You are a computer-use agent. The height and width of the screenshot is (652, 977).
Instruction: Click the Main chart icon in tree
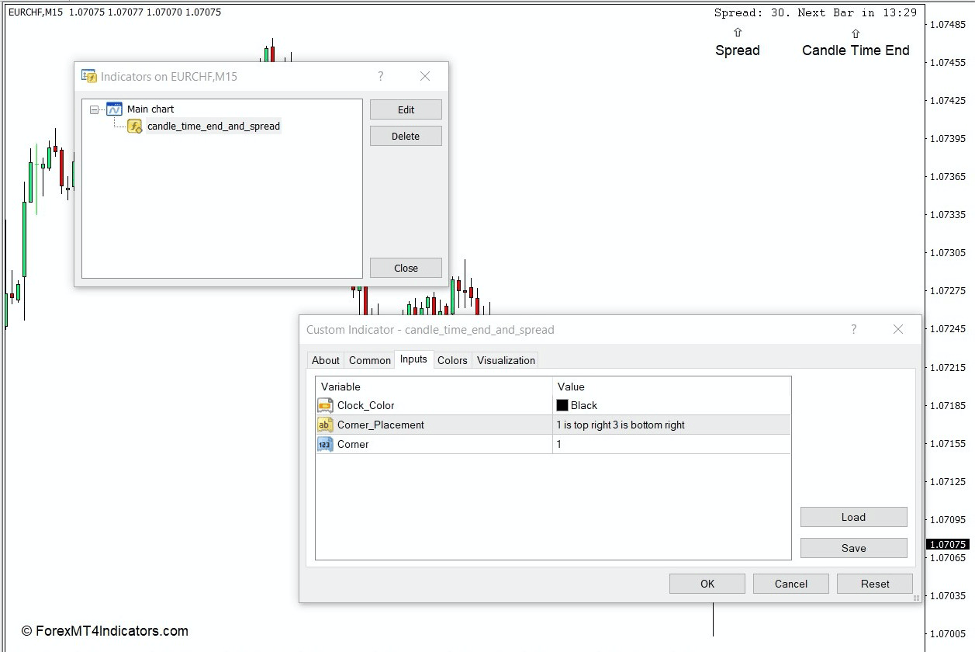click(x=114, y=109)
